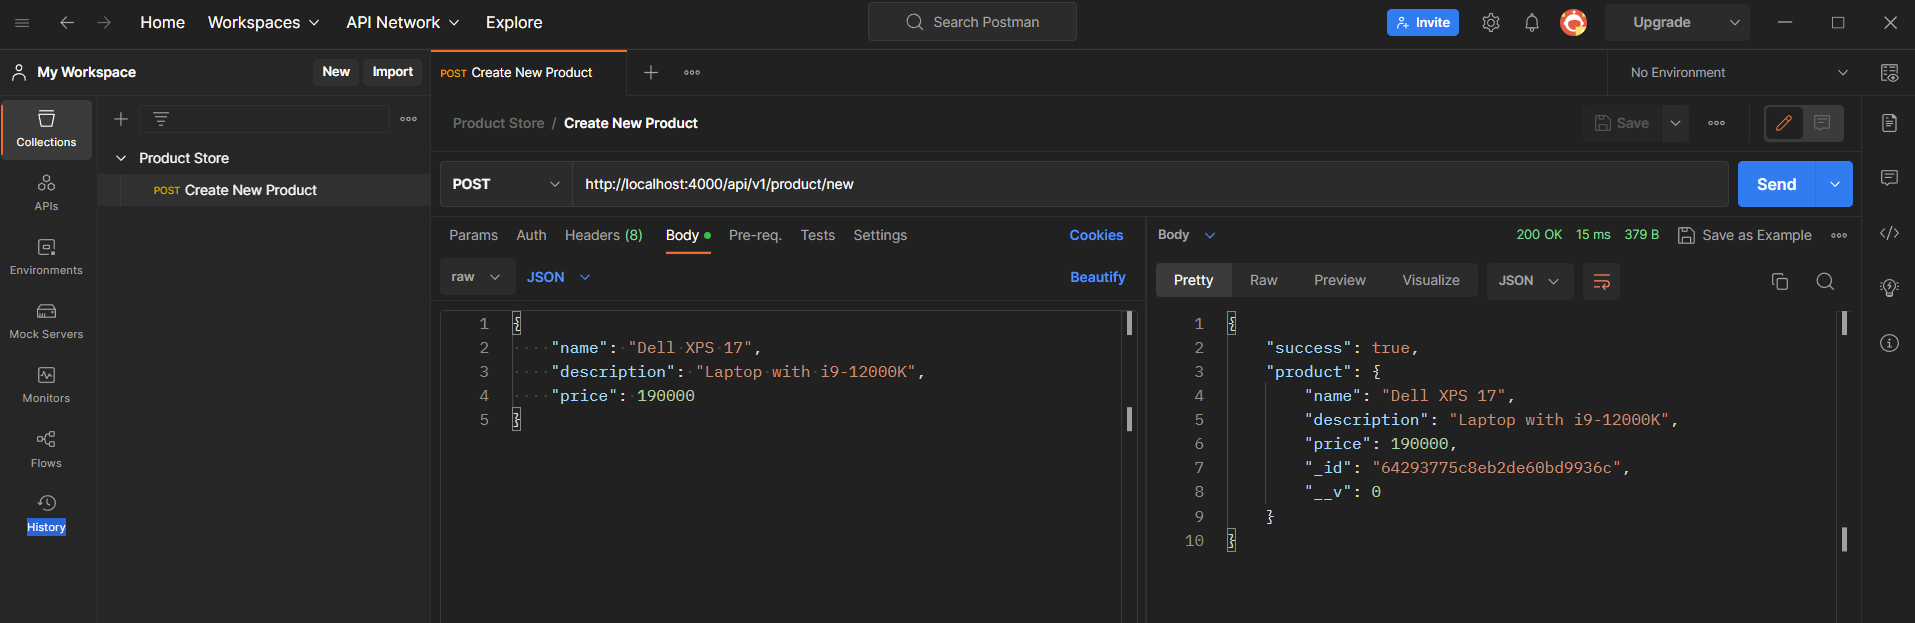Toggle word wrap in response viewer
Viewport: 1915px width, 623px height.
point(1601,282)
